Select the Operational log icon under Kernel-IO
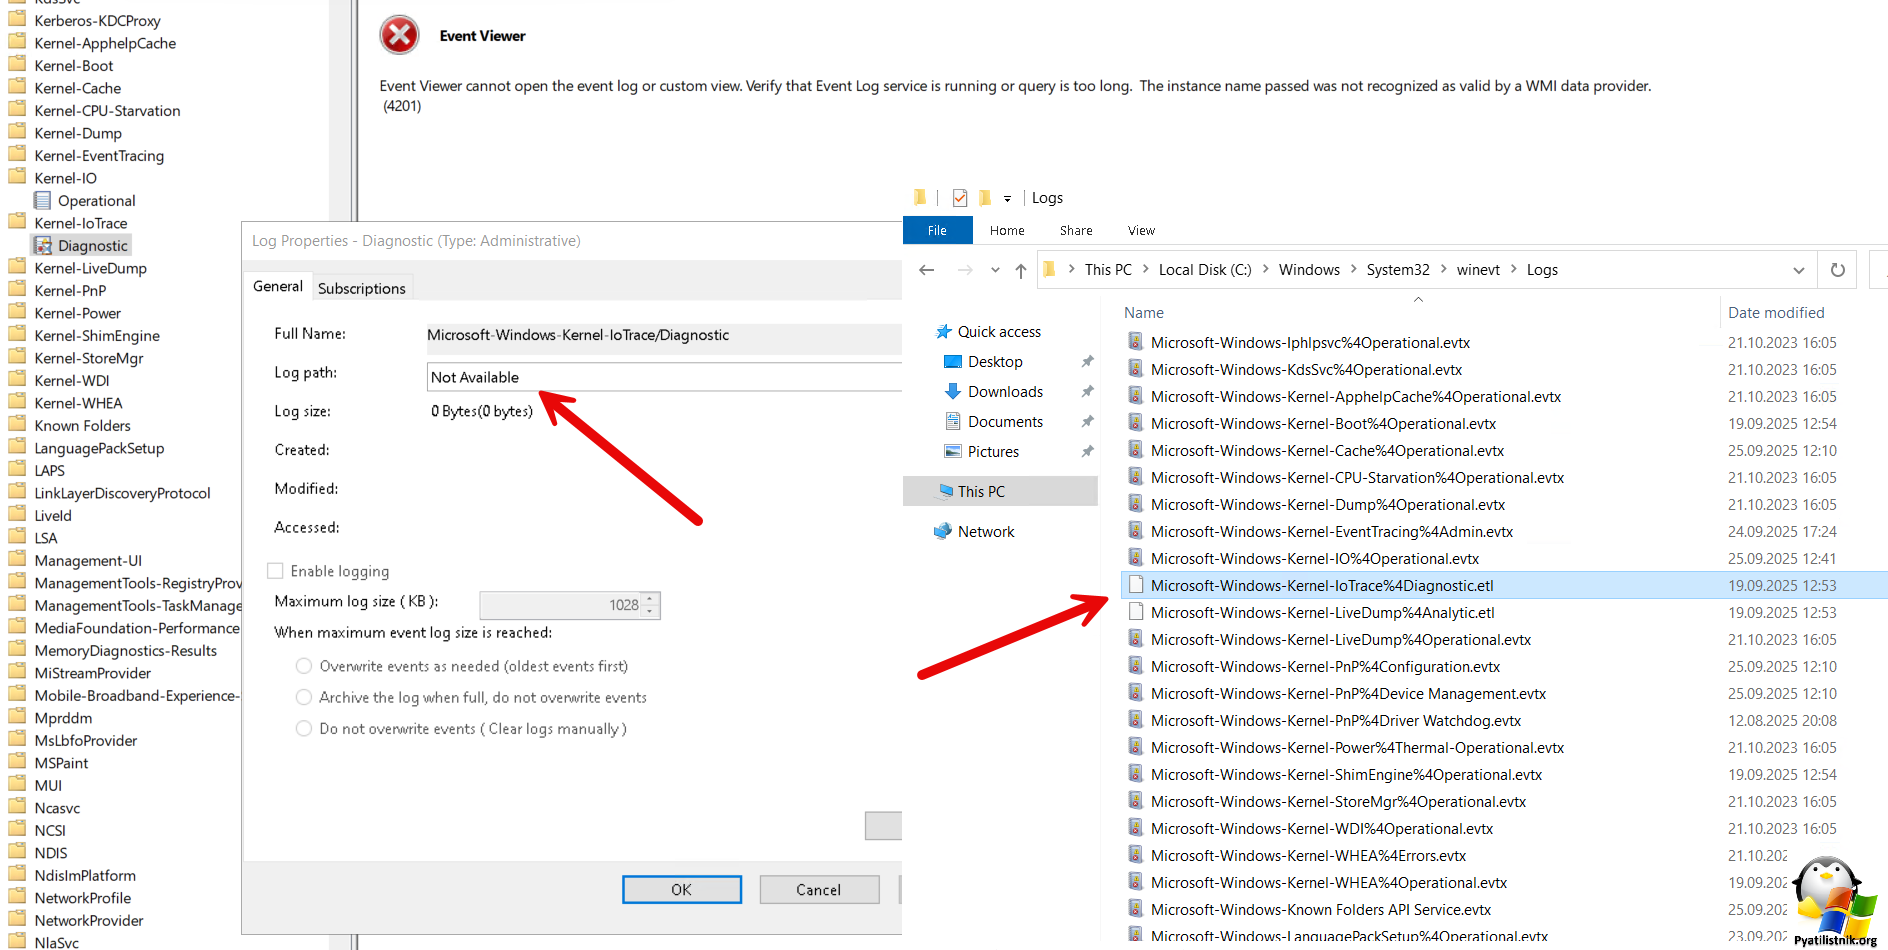Viewport: 1888px width, 950px height. [x=43, y=200]
